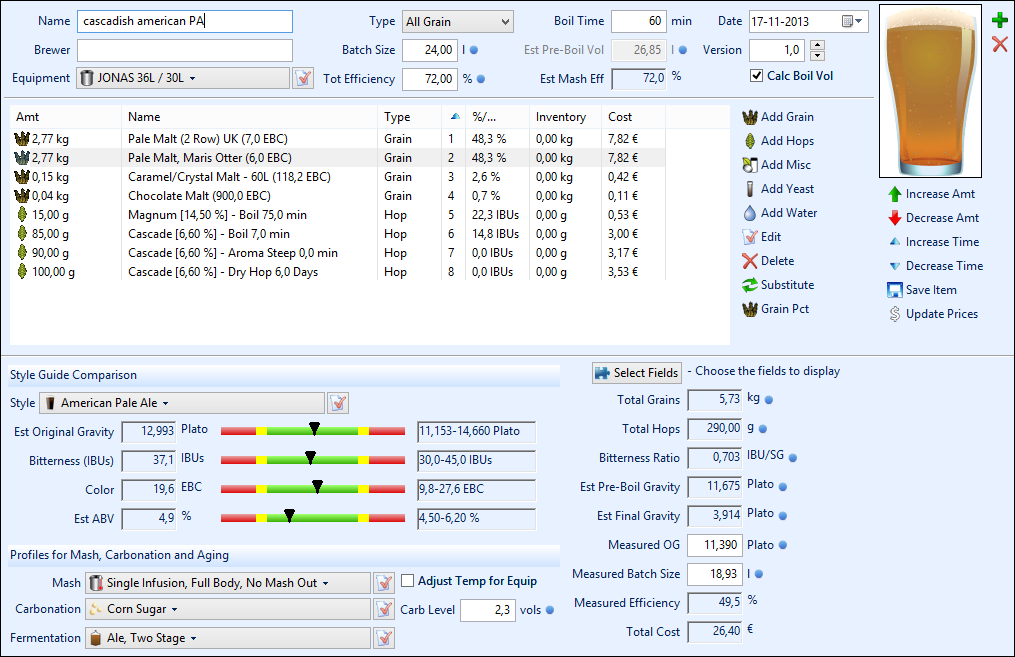Click the Brewer text input field
Viewport: 1015px width, 657px height.
[184, 50]
